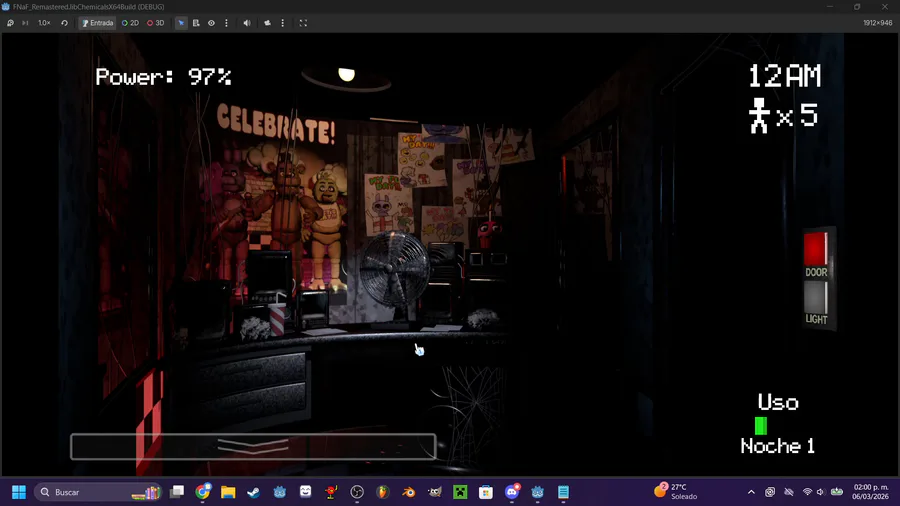Click the camera override icon
The width and height of the screenshot is (900, 506).
(x=267, y=23)
